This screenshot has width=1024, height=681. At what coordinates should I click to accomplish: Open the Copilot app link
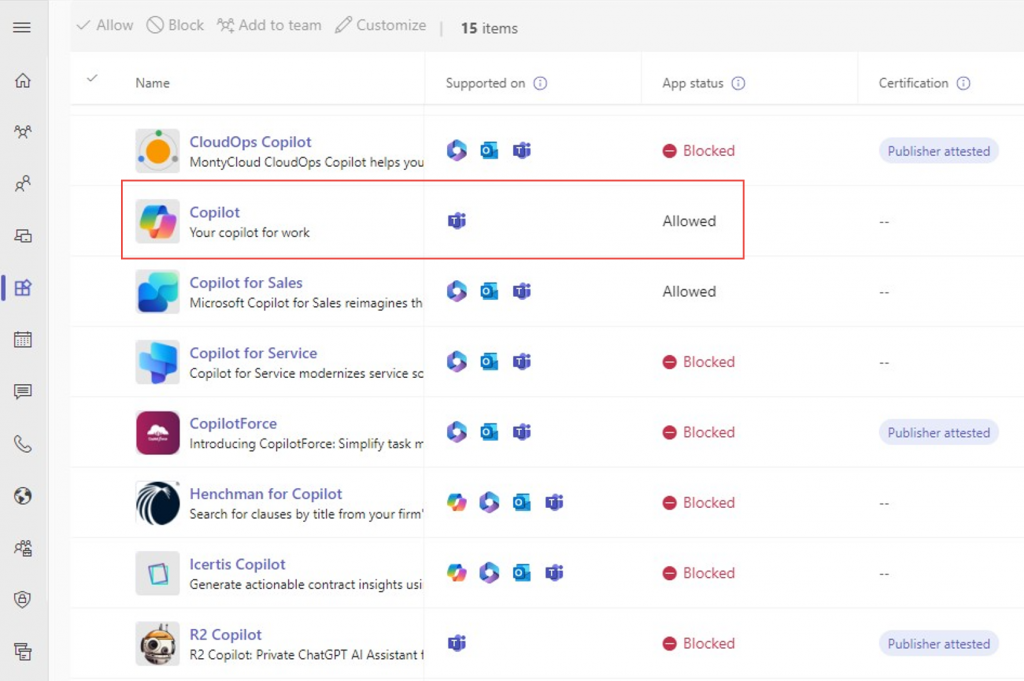(214, 212)
